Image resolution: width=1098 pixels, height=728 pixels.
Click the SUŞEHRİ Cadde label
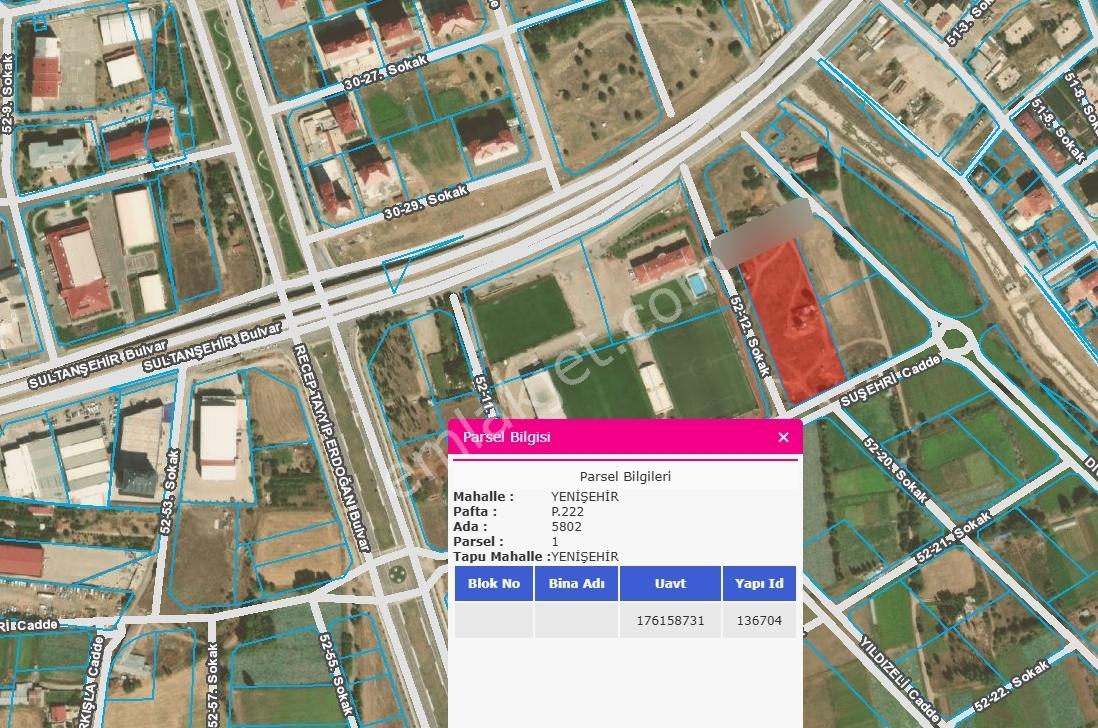click(890, 380)
